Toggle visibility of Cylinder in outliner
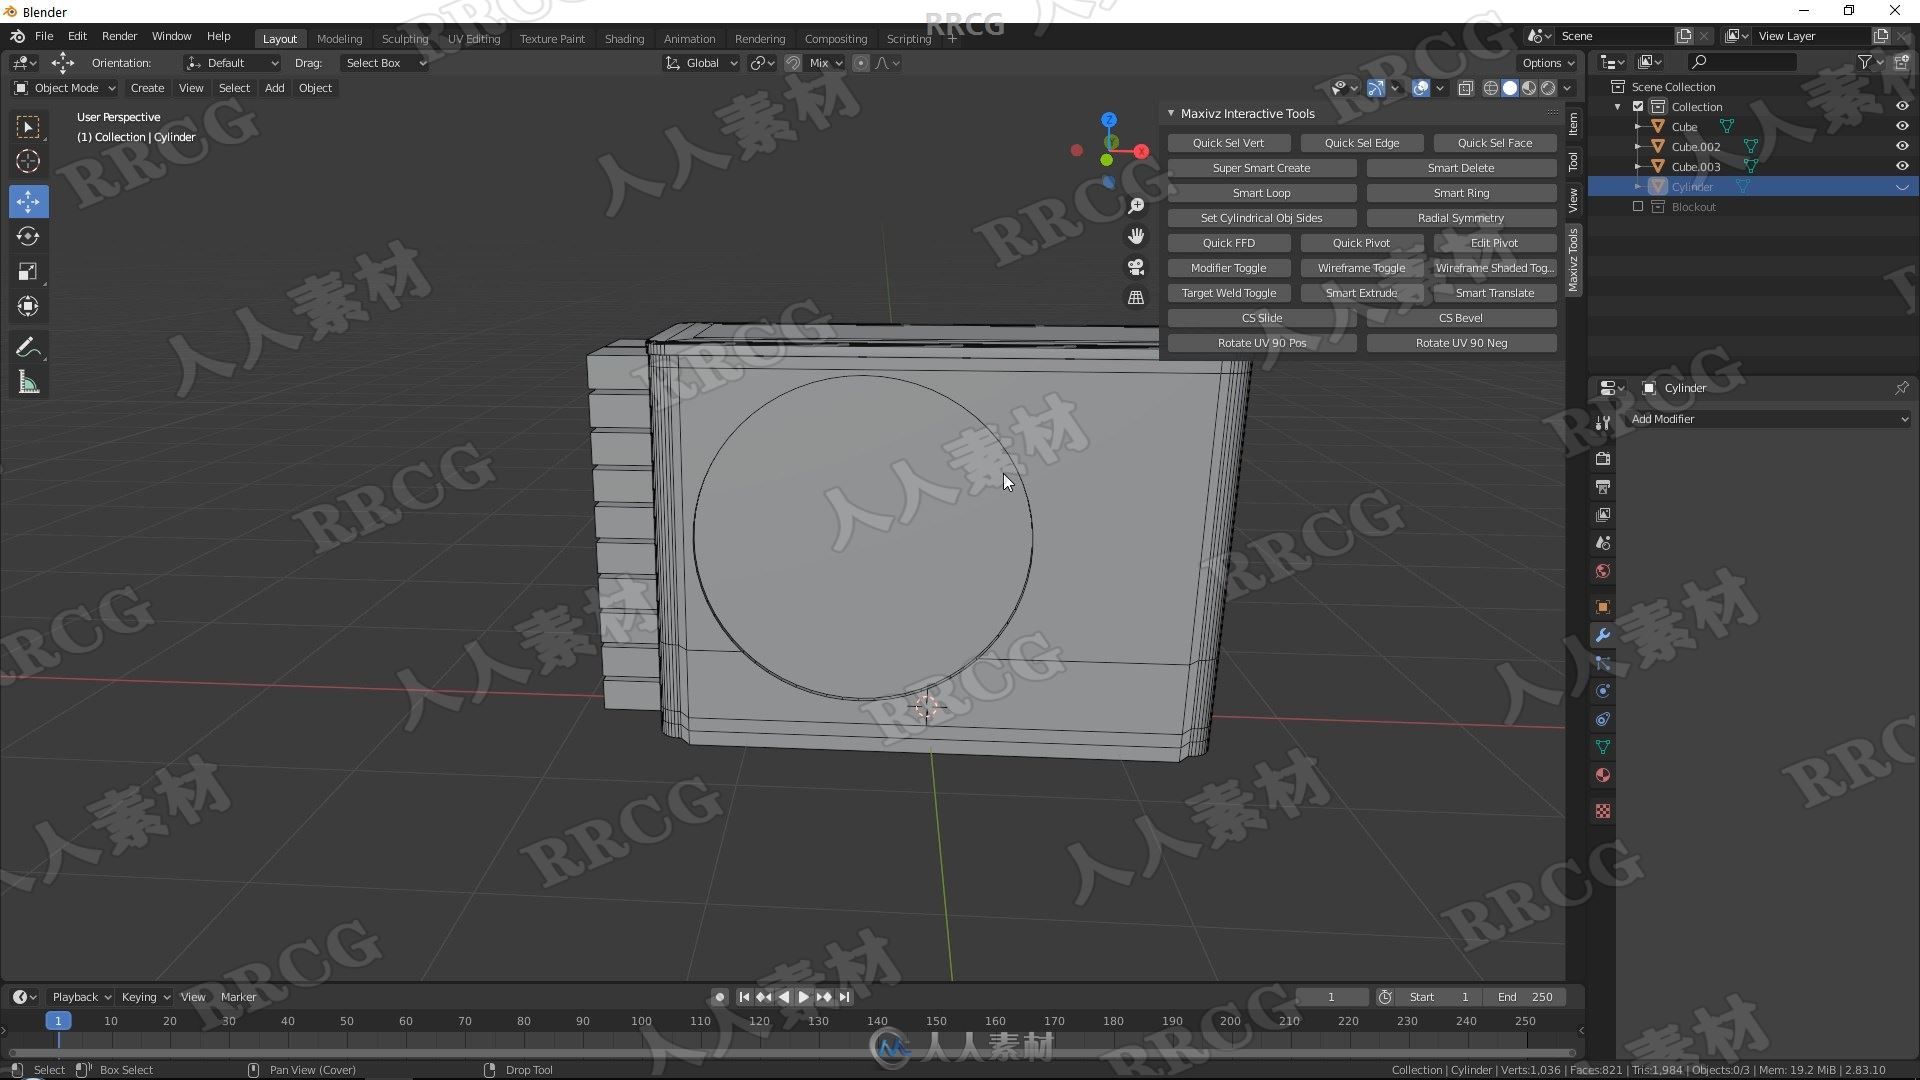 1903,186
